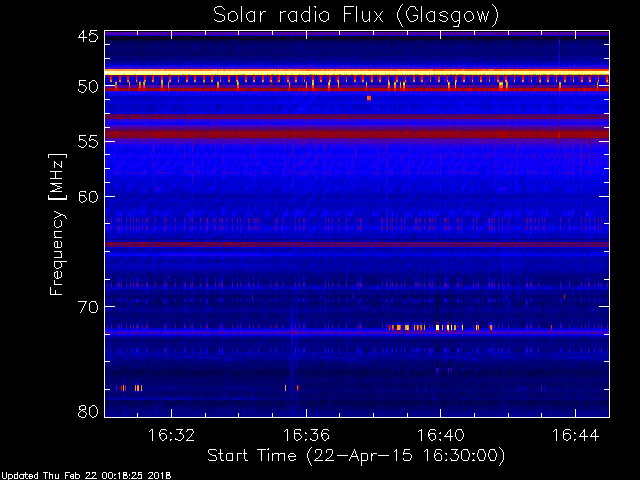Click the 70 frequency tick label
Screen dimensions: 640x480
click(x=88, y=307)
